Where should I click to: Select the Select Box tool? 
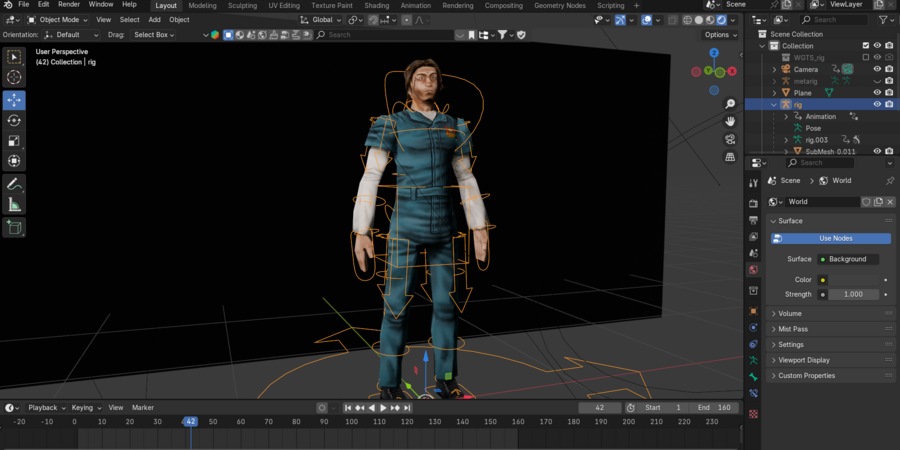14,57
